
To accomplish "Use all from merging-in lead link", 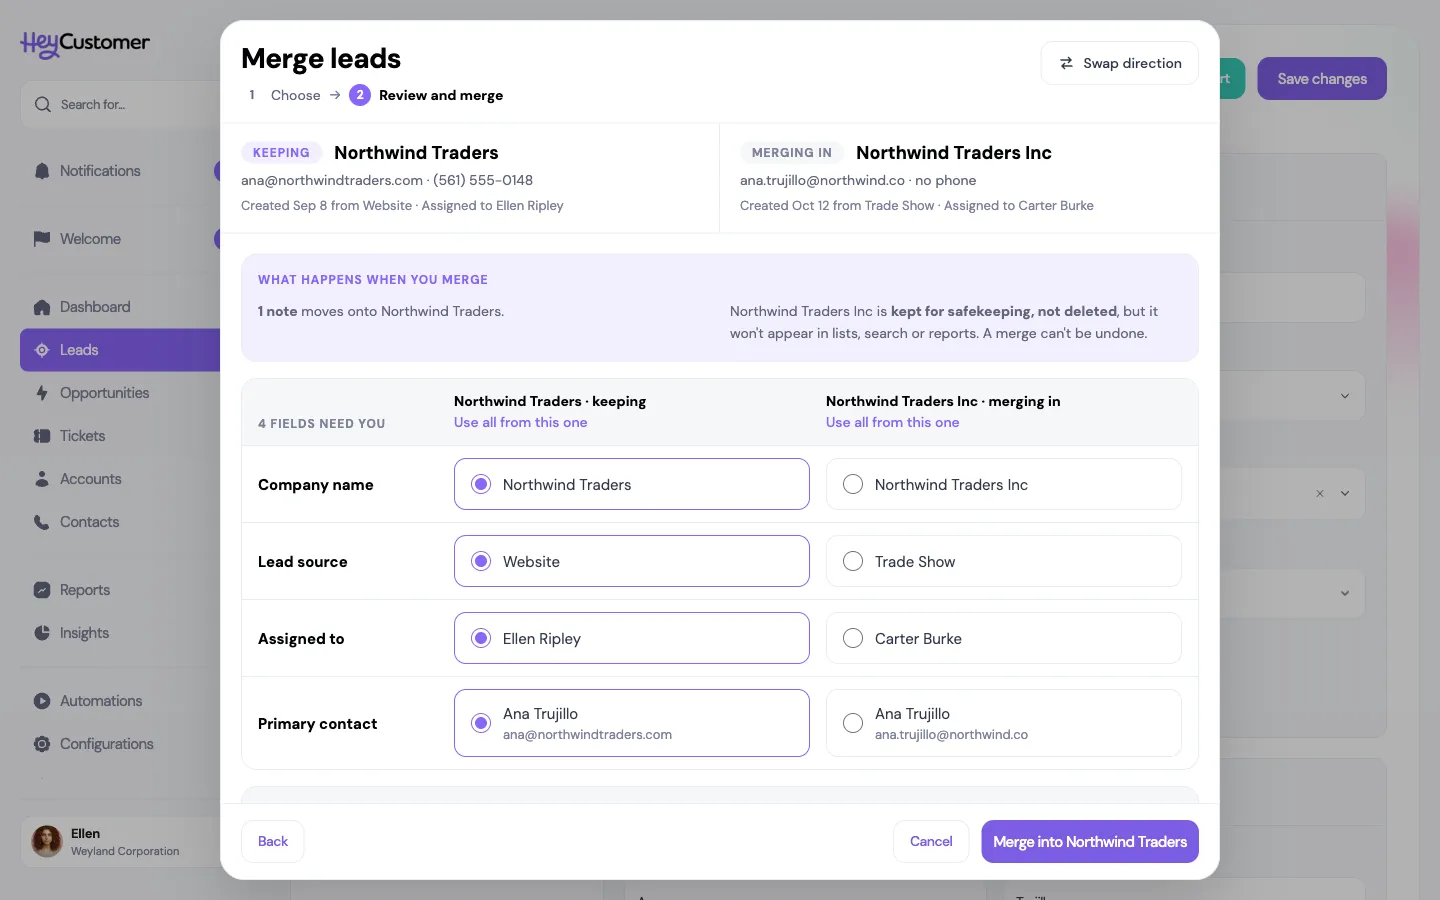I will (x=892, y=422).
